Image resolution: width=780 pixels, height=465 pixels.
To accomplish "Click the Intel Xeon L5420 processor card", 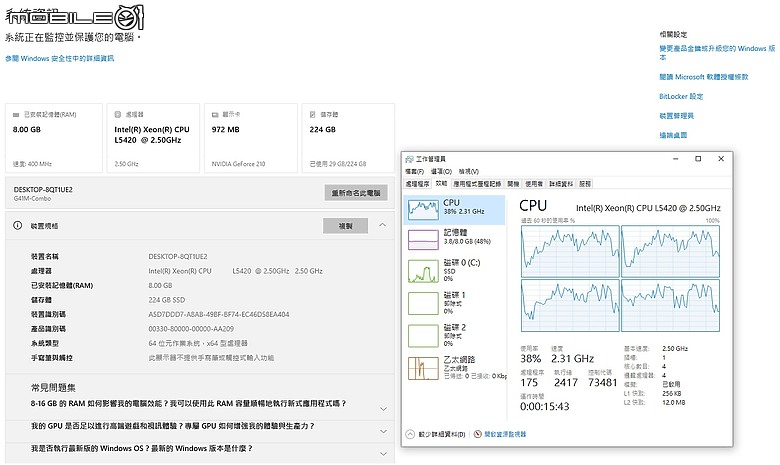I will 153,138.
